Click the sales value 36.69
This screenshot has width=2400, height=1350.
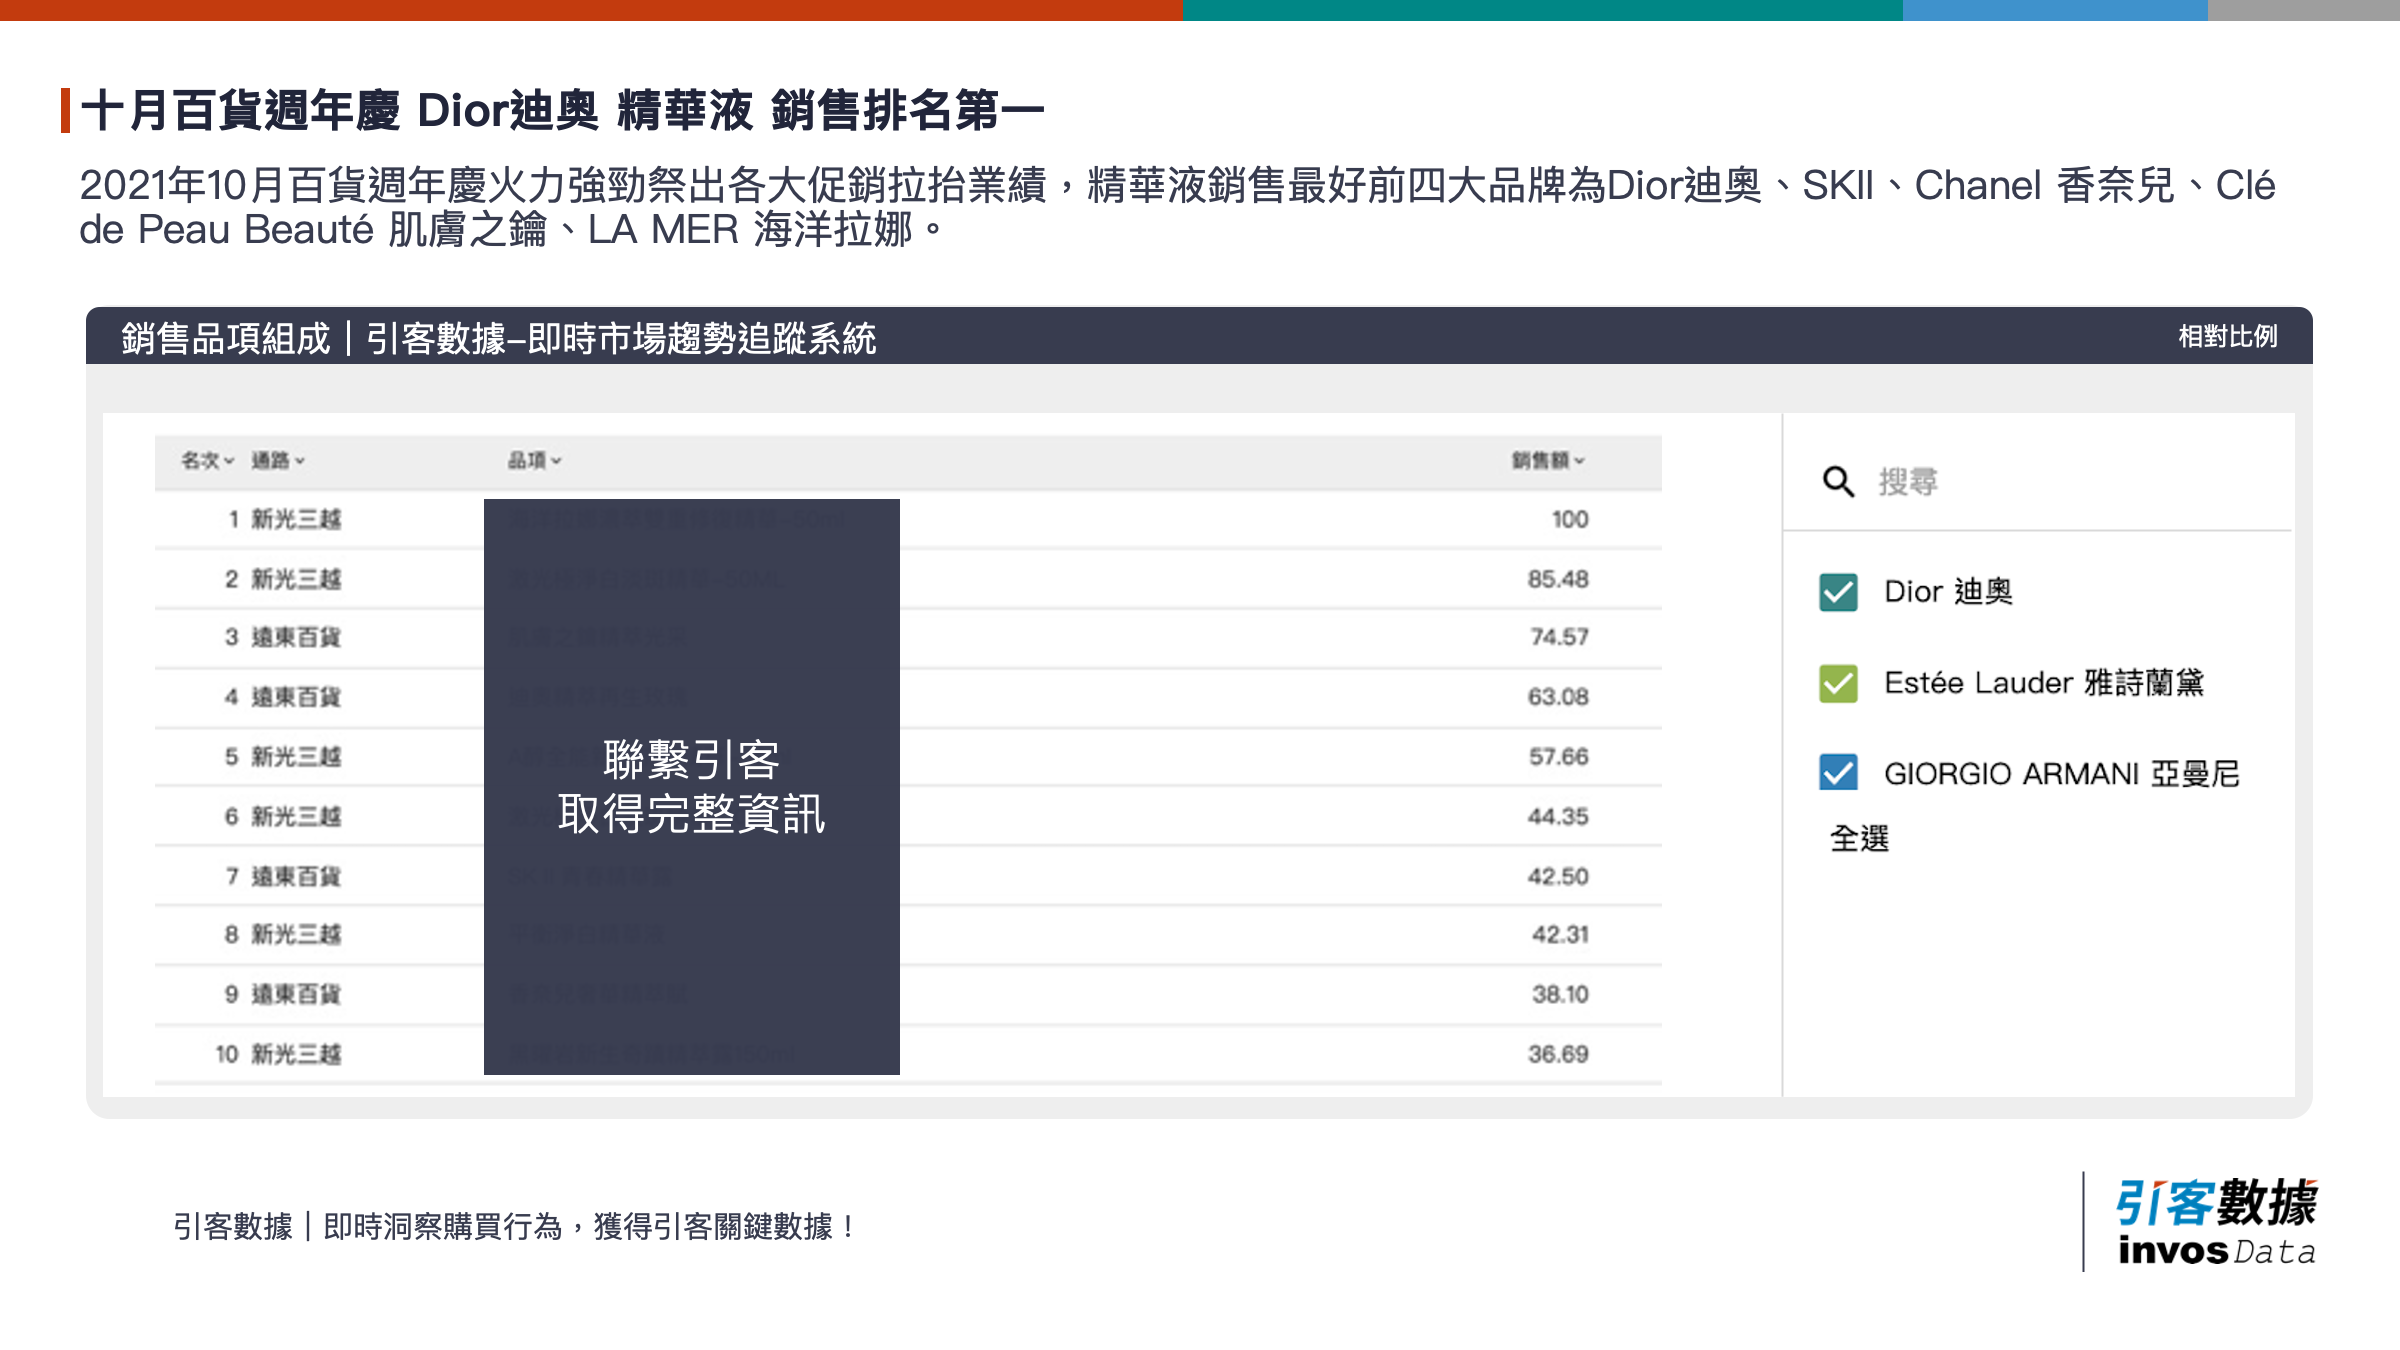click(1558, 1054)
